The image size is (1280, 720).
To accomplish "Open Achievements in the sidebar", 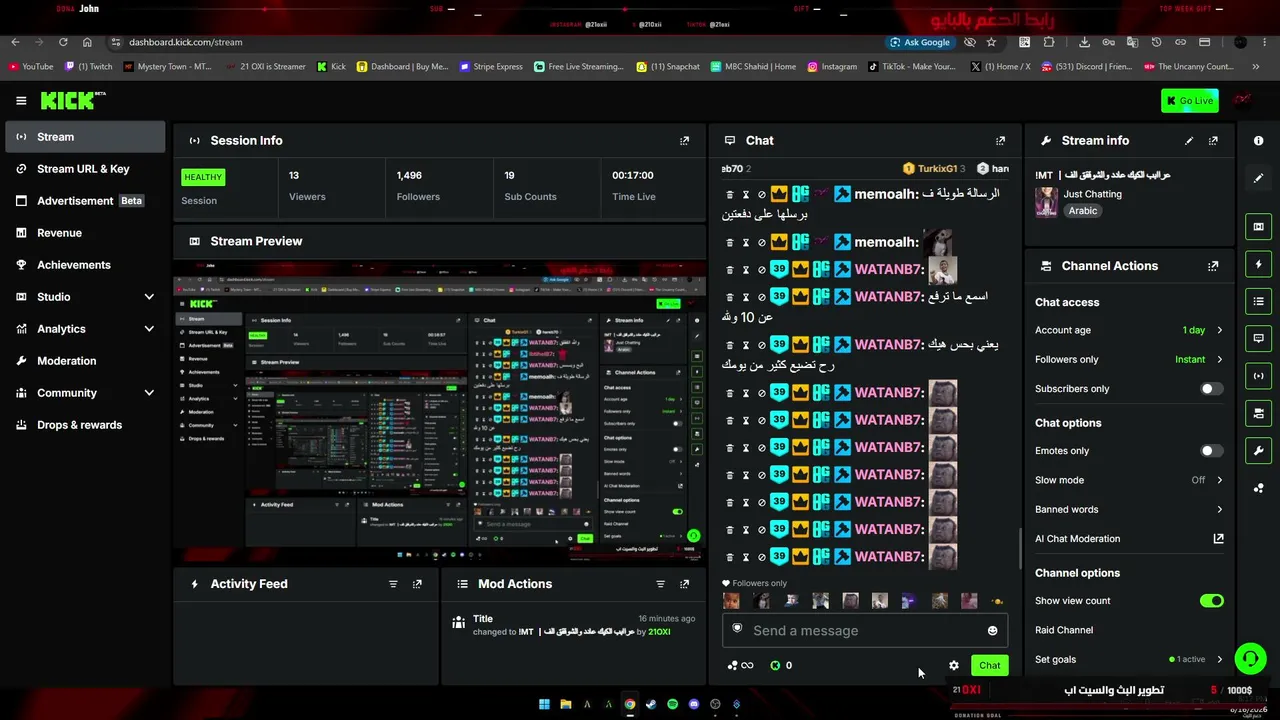I will (x=84, y=265).
